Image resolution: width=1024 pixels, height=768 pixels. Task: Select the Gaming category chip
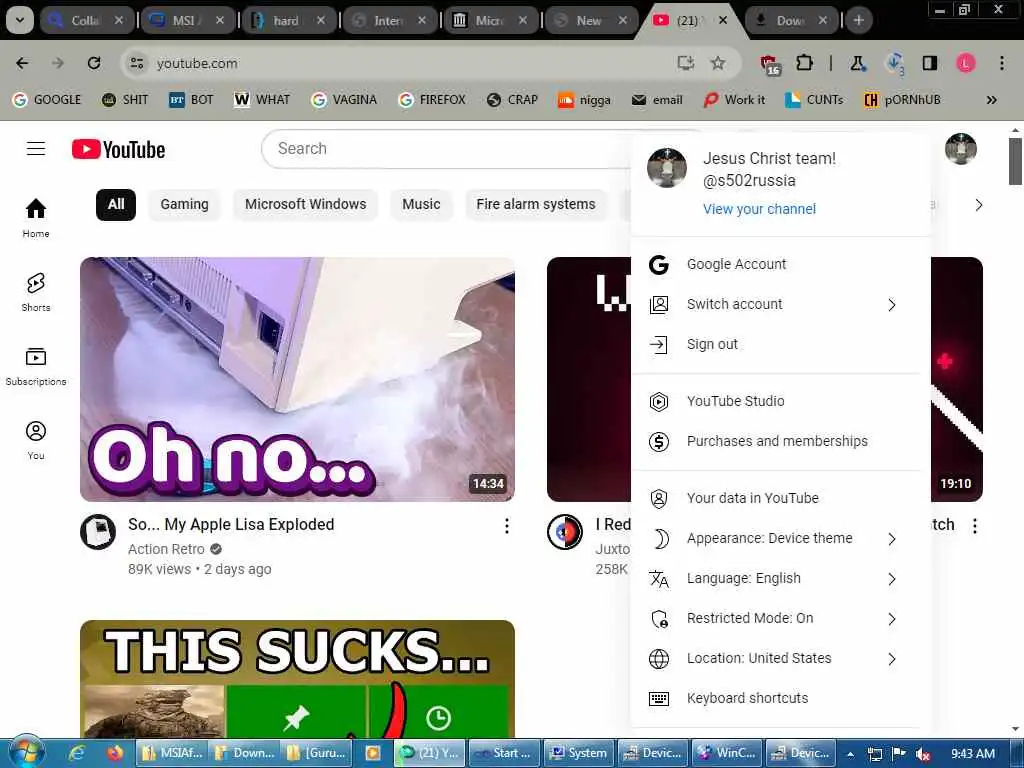click(x=184, y=204)
